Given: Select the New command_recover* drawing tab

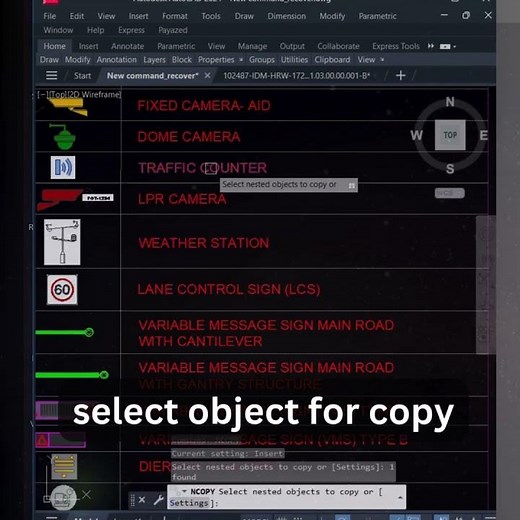Looking at the screenshot, I should click(152, 76).
